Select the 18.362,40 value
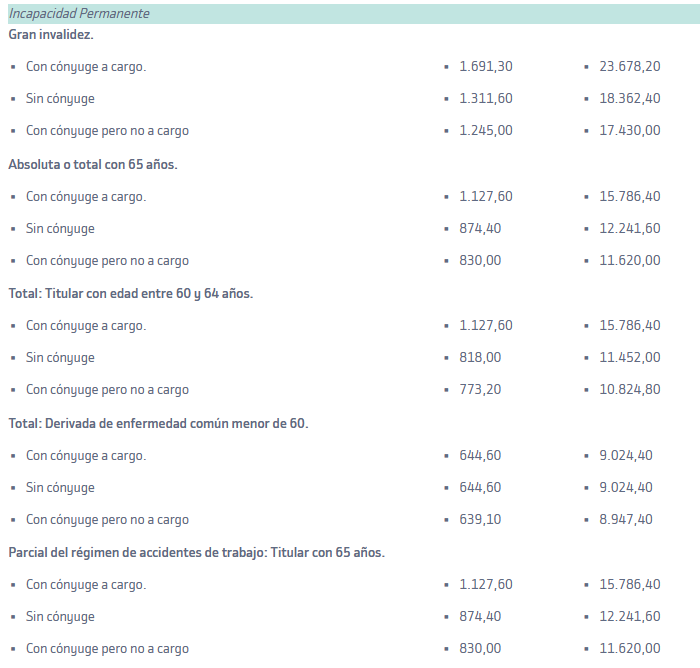700x668 pixels. pyautogui.click(x=629, y=99)
